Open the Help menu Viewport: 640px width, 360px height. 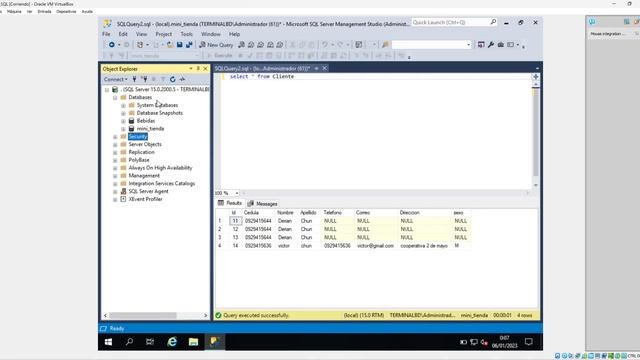click(234, 34)
